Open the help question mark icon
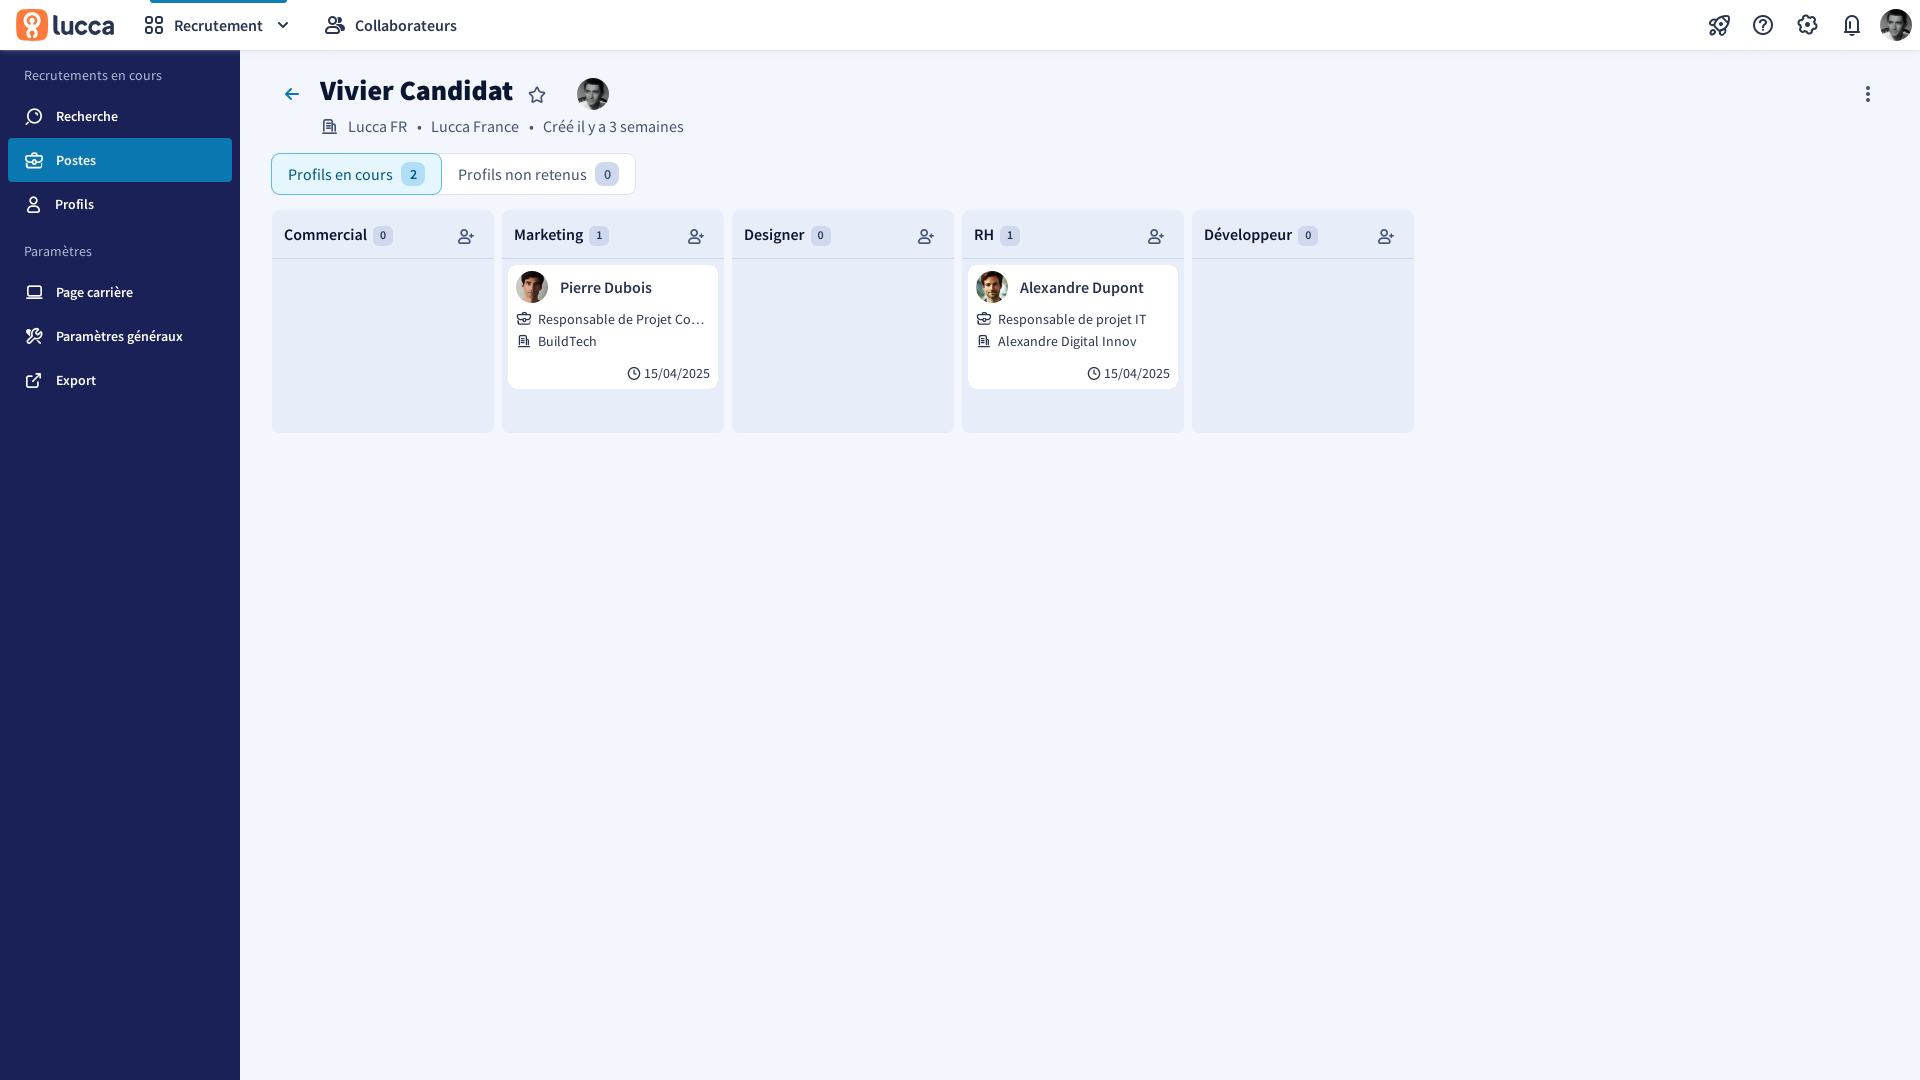 pos(1763,25)
